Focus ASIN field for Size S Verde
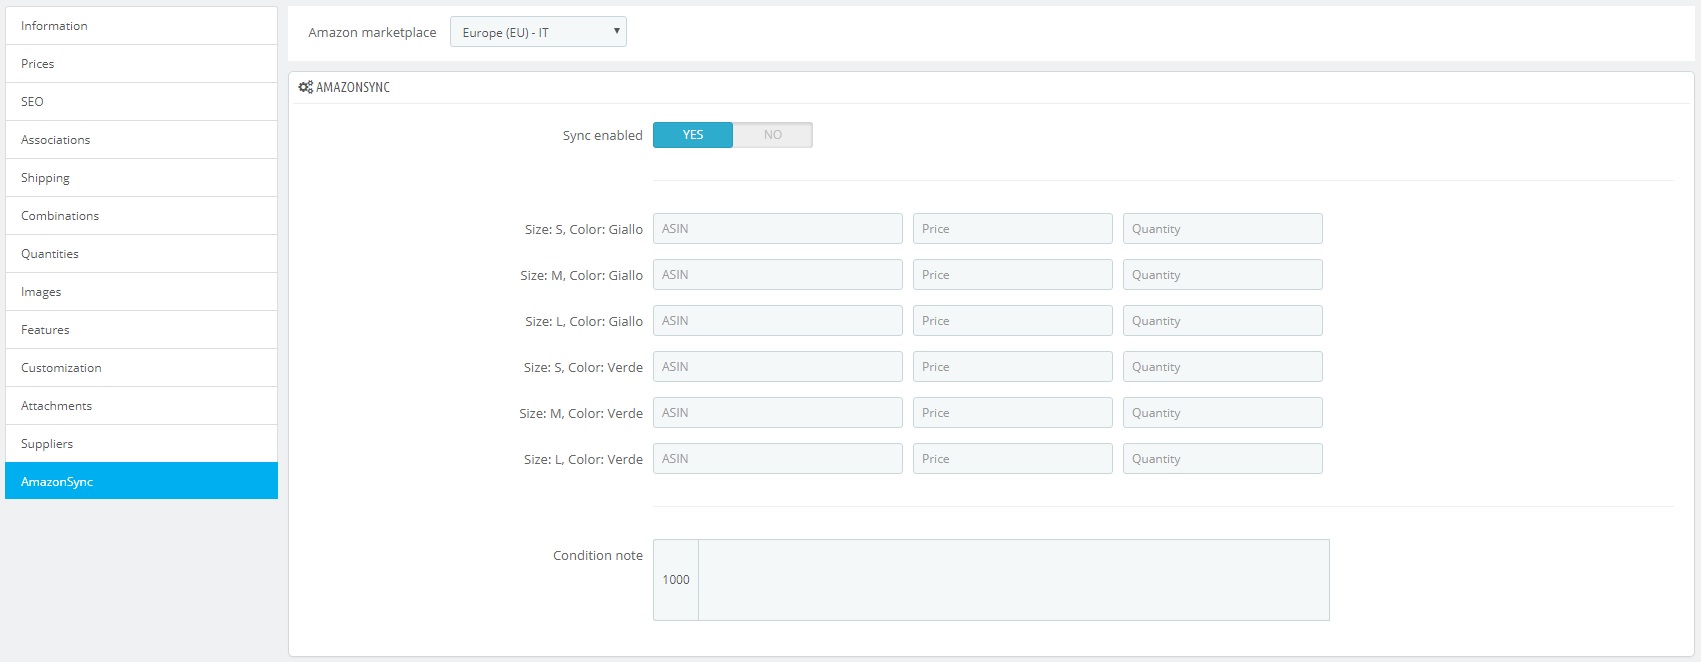The height and width of the screenshot is (662, 1701). point(778,367)
